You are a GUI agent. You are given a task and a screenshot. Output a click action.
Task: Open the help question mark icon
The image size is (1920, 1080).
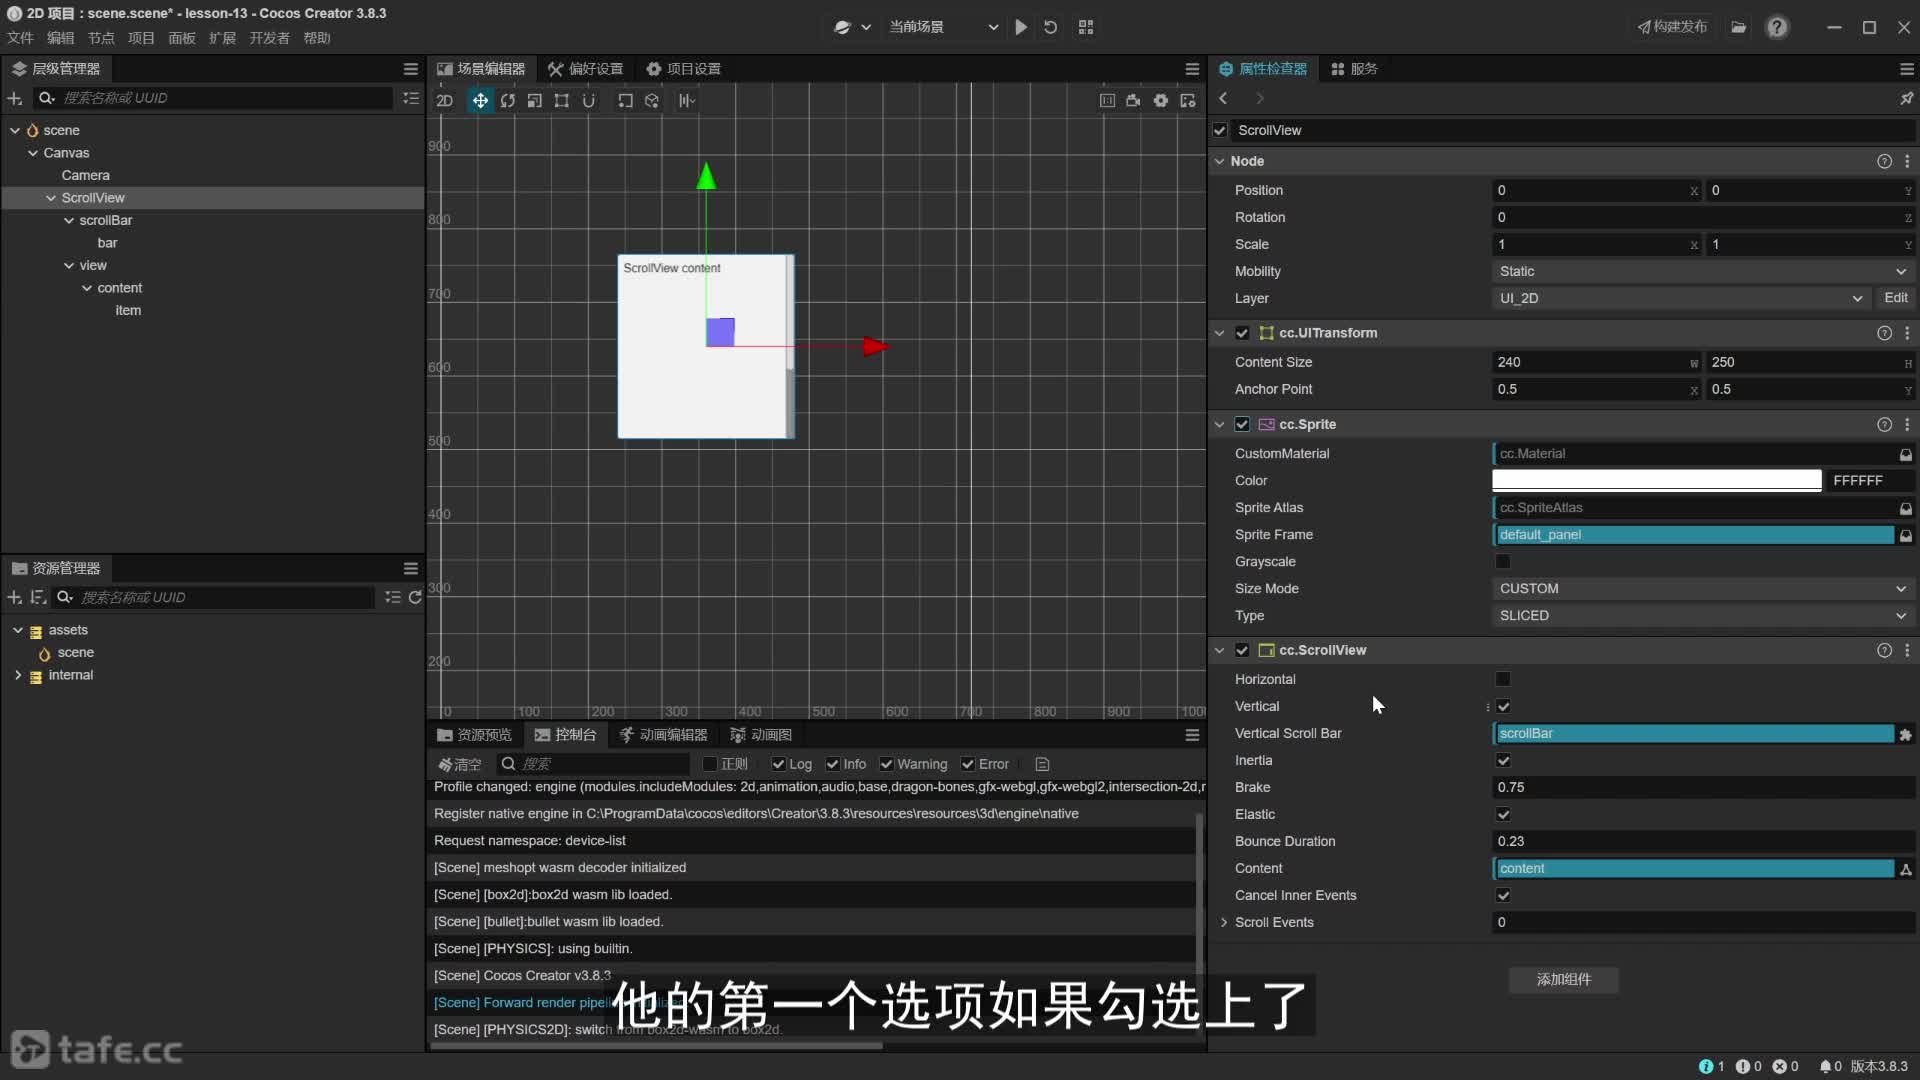[1777, 27]
